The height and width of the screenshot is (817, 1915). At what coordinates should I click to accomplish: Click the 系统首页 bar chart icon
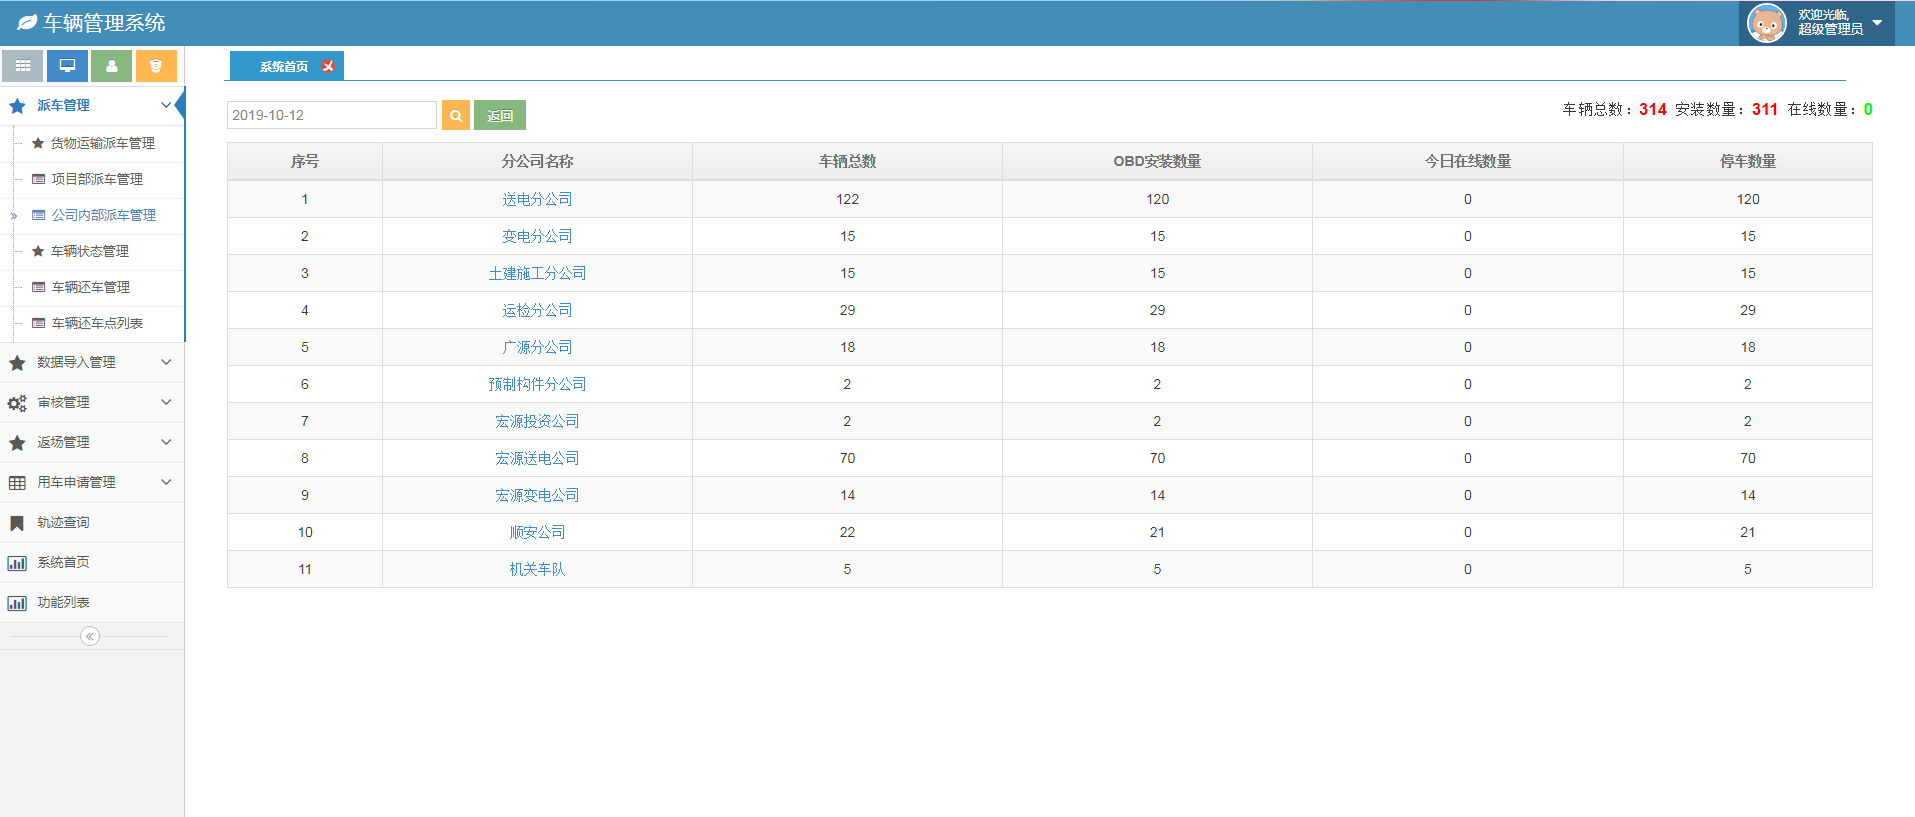click(x=17, y=563)
